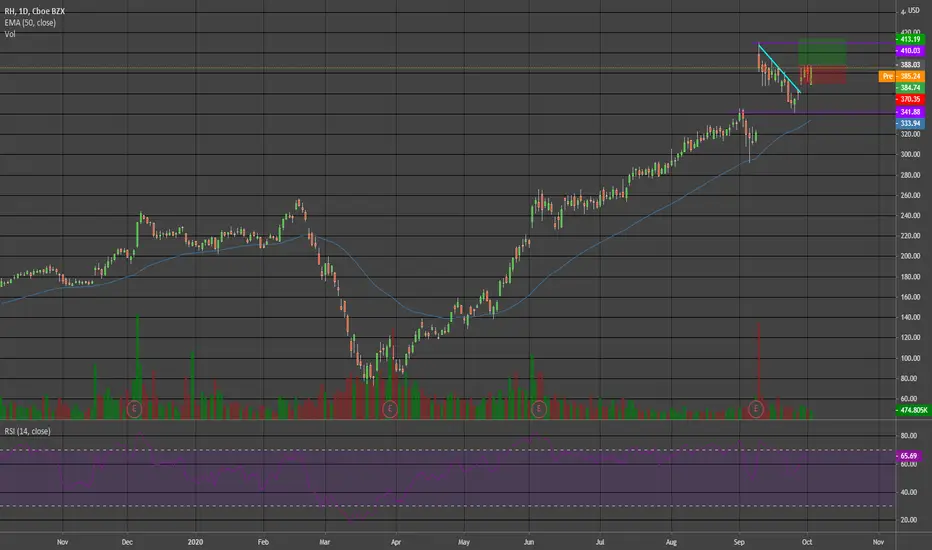
Task: Open the earnings marker before April
Action: [x=389, y=409]
